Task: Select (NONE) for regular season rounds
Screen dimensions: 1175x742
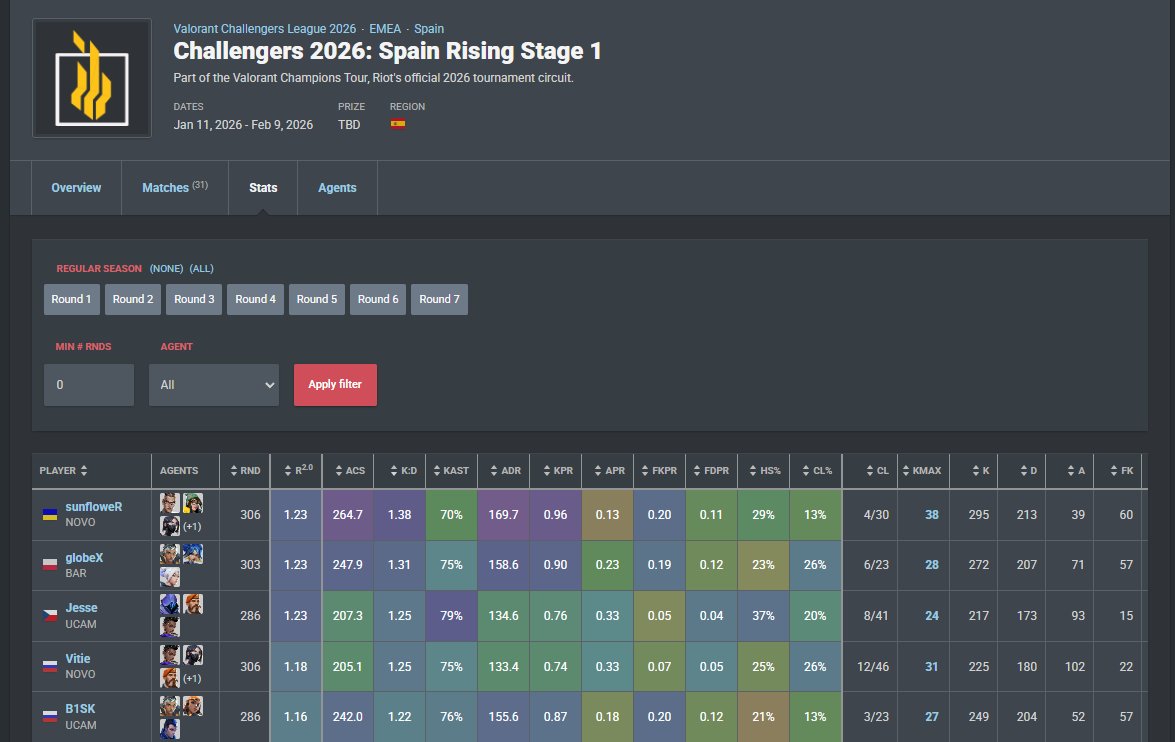Action: tap(166, 268)
